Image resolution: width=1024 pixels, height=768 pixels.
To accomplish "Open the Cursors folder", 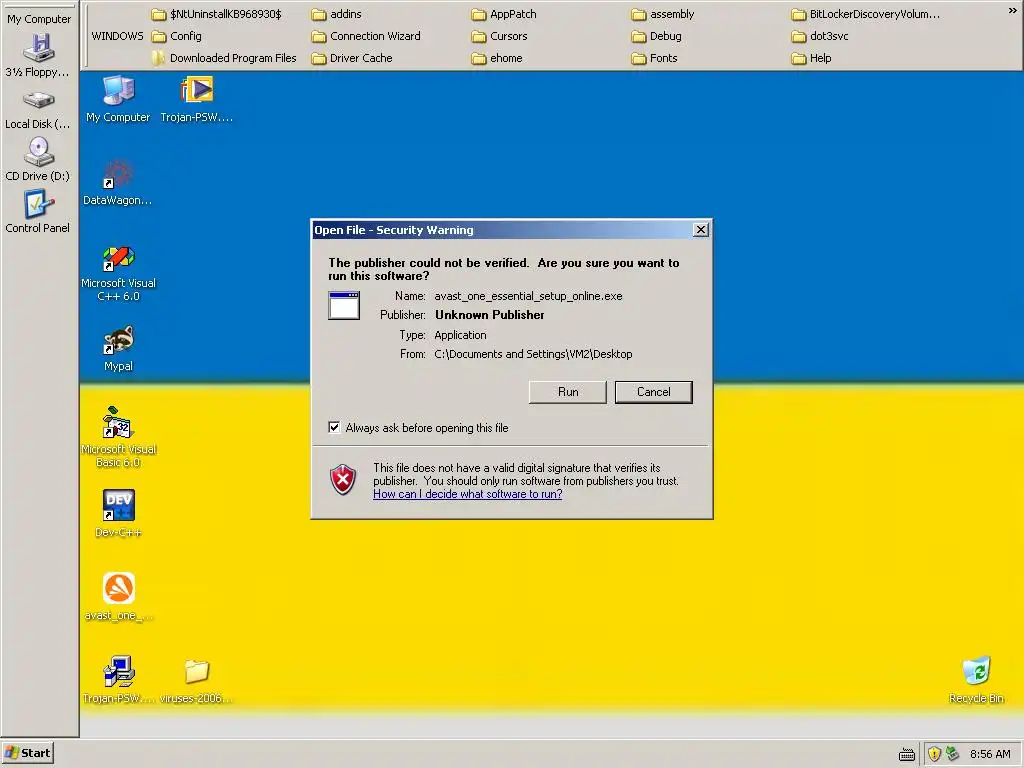I will (500, 36).
